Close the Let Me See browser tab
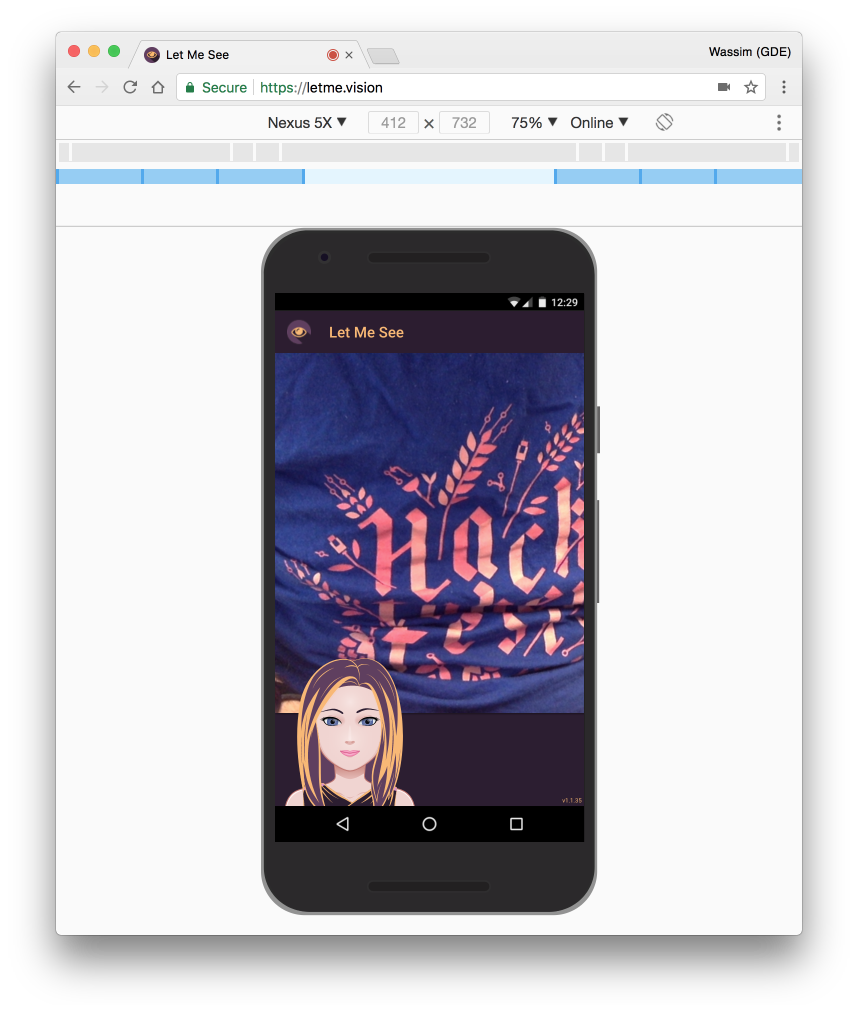Screen dimensions: 858x1015 pos(349,55)
